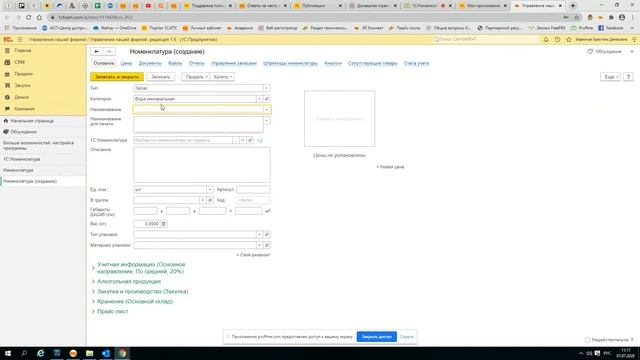Switch to the Сопутствующие товары tab
This screenshot has width=640, height=360.
click(x=372, y=63)
